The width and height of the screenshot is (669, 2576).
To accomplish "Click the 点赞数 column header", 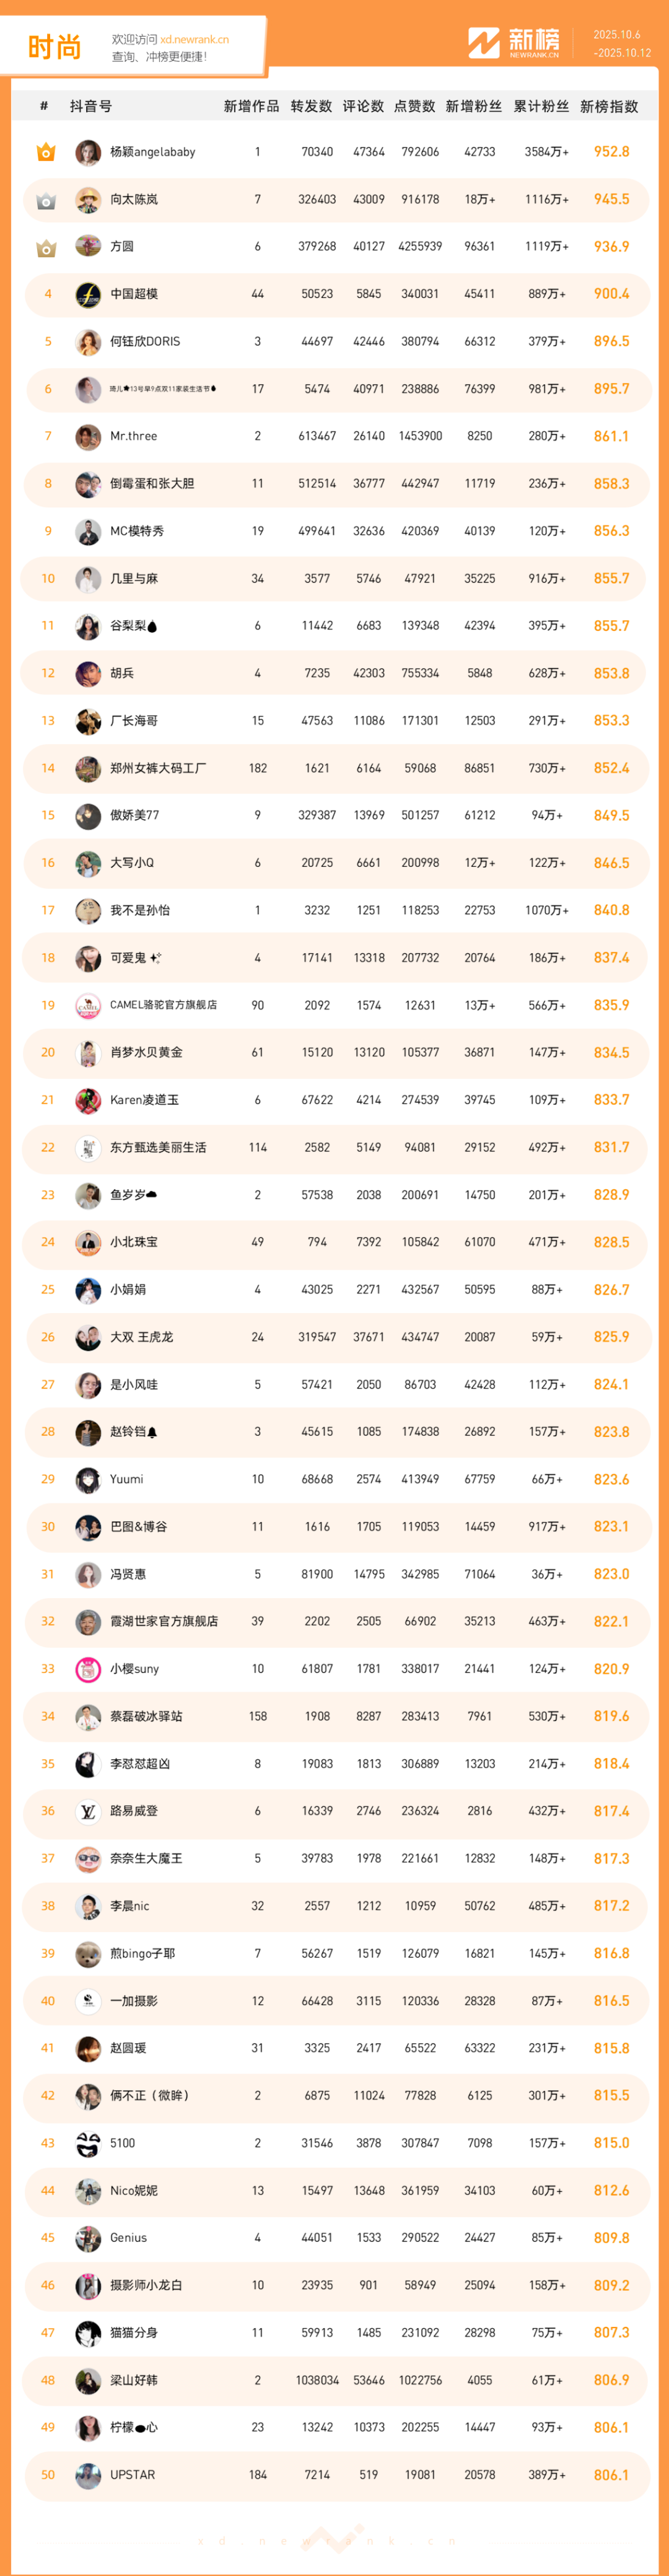I will tap(414, 106).
